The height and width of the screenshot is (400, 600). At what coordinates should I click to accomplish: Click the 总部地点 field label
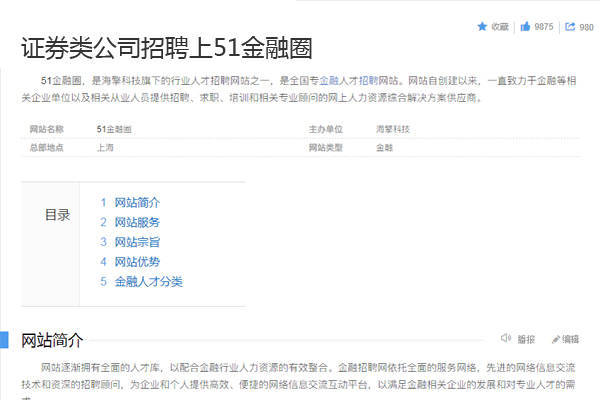pyautogui.click(x=47, y=148)
